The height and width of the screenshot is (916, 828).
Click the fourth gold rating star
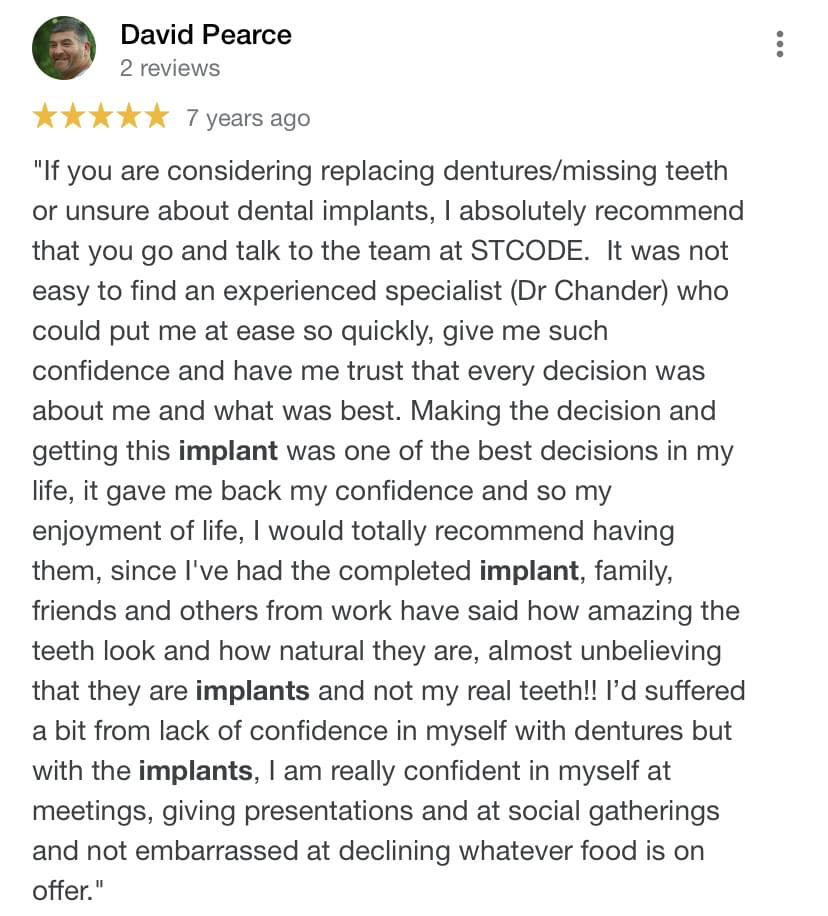pyautogui.click(x=129, y=117)
